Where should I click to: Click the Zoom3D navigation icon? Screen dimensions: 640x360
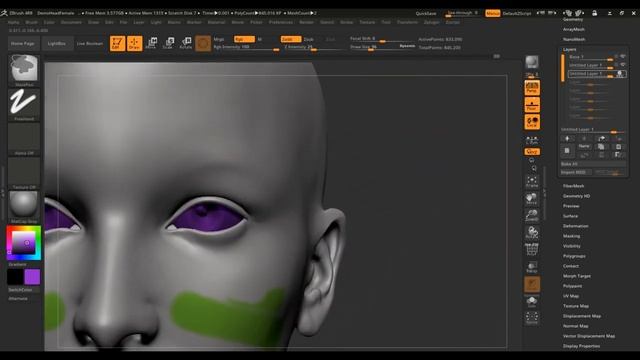coord(532,216)
